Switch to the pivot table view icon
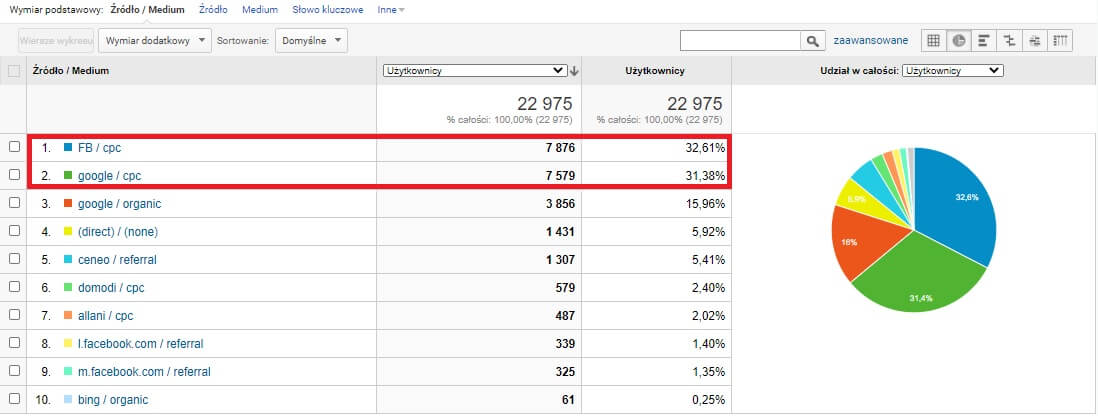1098x416 pixels. 1059,41
